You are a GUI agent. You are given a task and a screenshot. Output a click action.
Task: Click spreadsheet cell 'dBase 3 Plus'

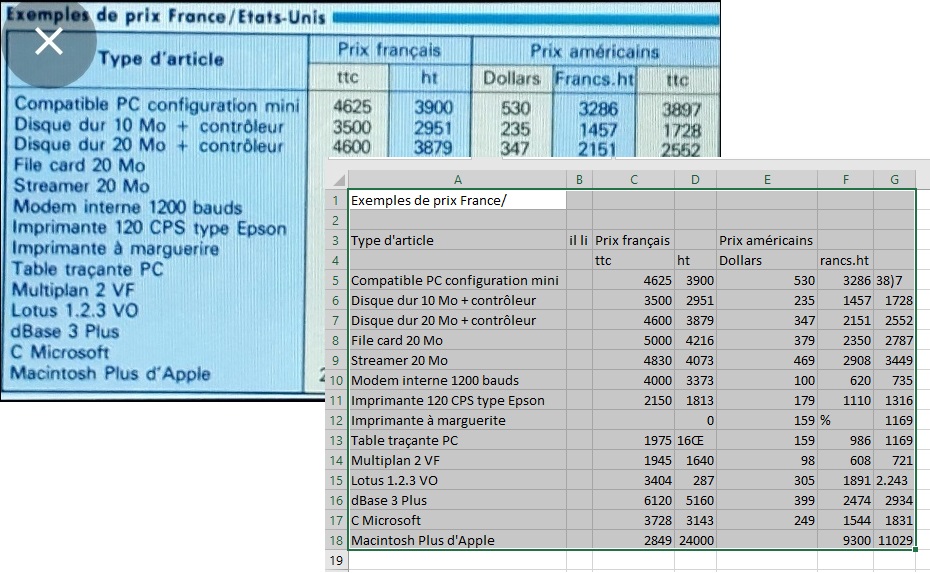click(457, 501)
